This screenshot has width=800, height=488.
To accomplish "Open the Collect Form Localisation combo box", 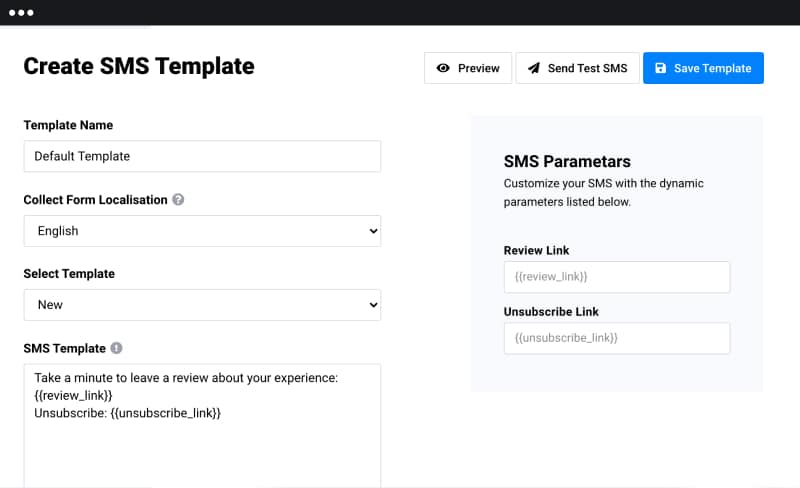I will [202, 231].
